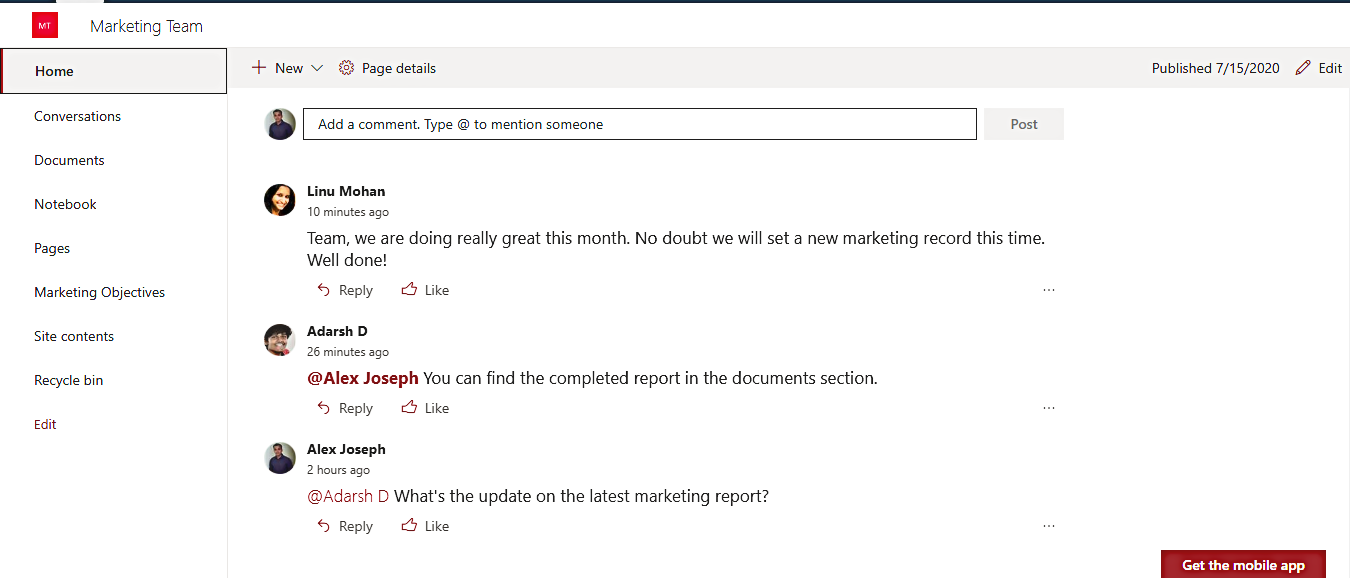Viewport: 1350px width, 578px height.
Task: Like Linu Mohan's comment
Action: 425,289
